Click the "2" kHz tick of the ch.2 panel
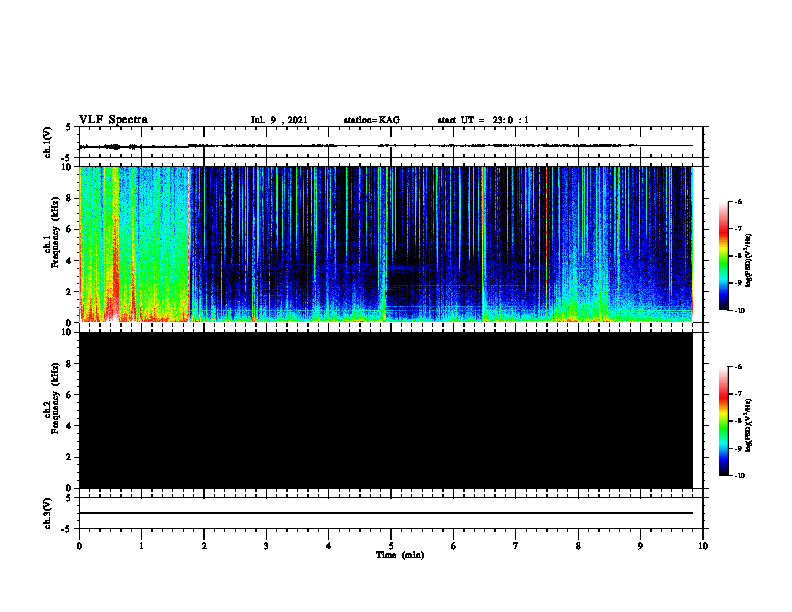Image resolution: width=792 pixels, height=612 pixels. pos(70,457)
